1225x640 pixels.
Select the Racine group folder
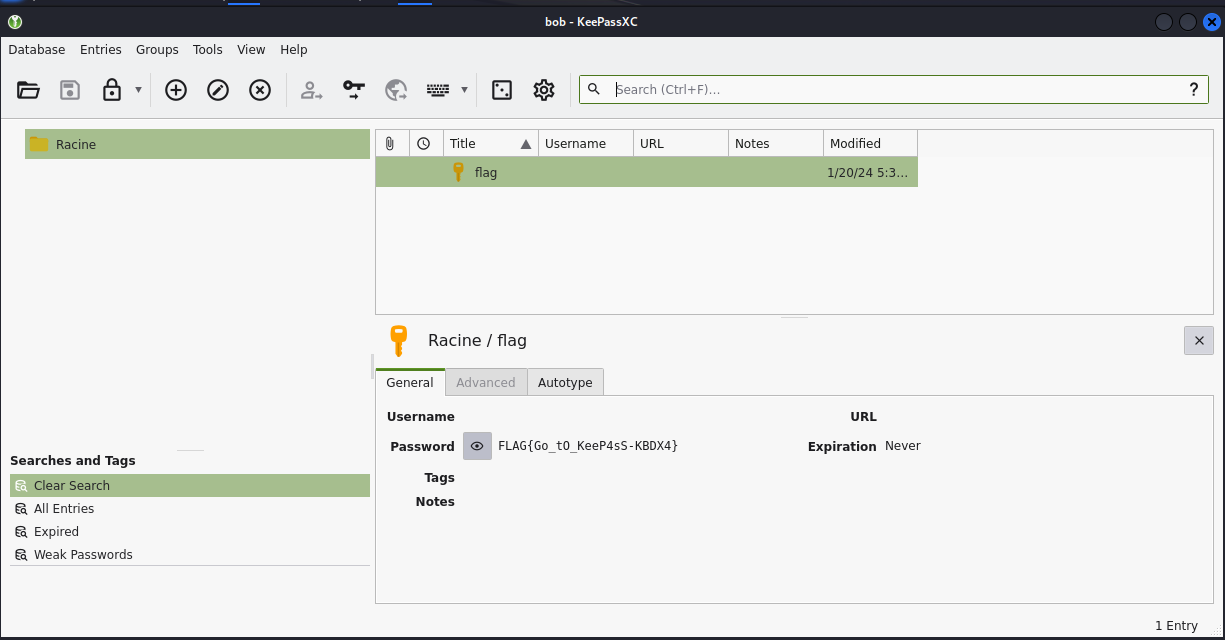[197, 144]
